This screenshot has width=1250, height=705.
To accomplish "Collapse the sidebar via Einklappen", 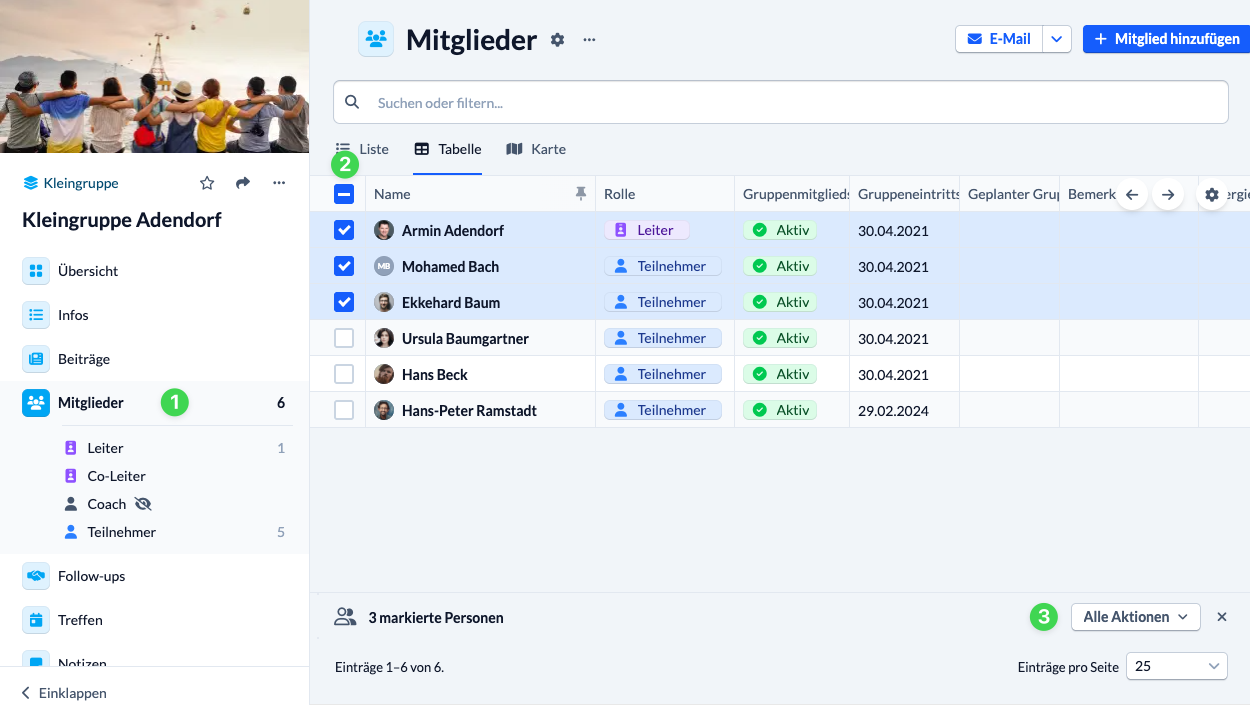I will coord(64,693).
